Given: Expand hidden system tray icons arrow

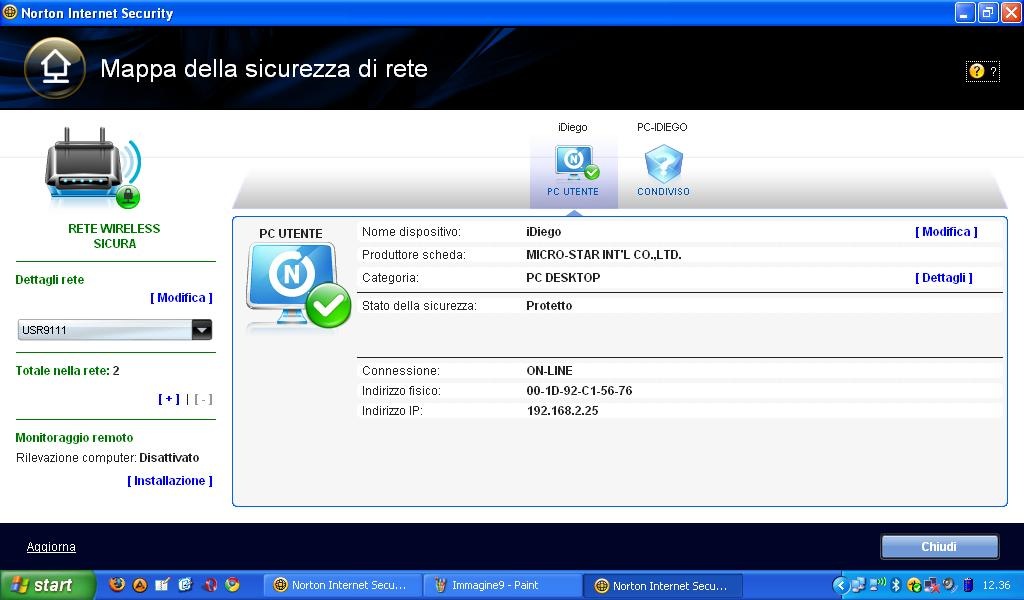Looking at the screenshot, I should pos(840,585).
